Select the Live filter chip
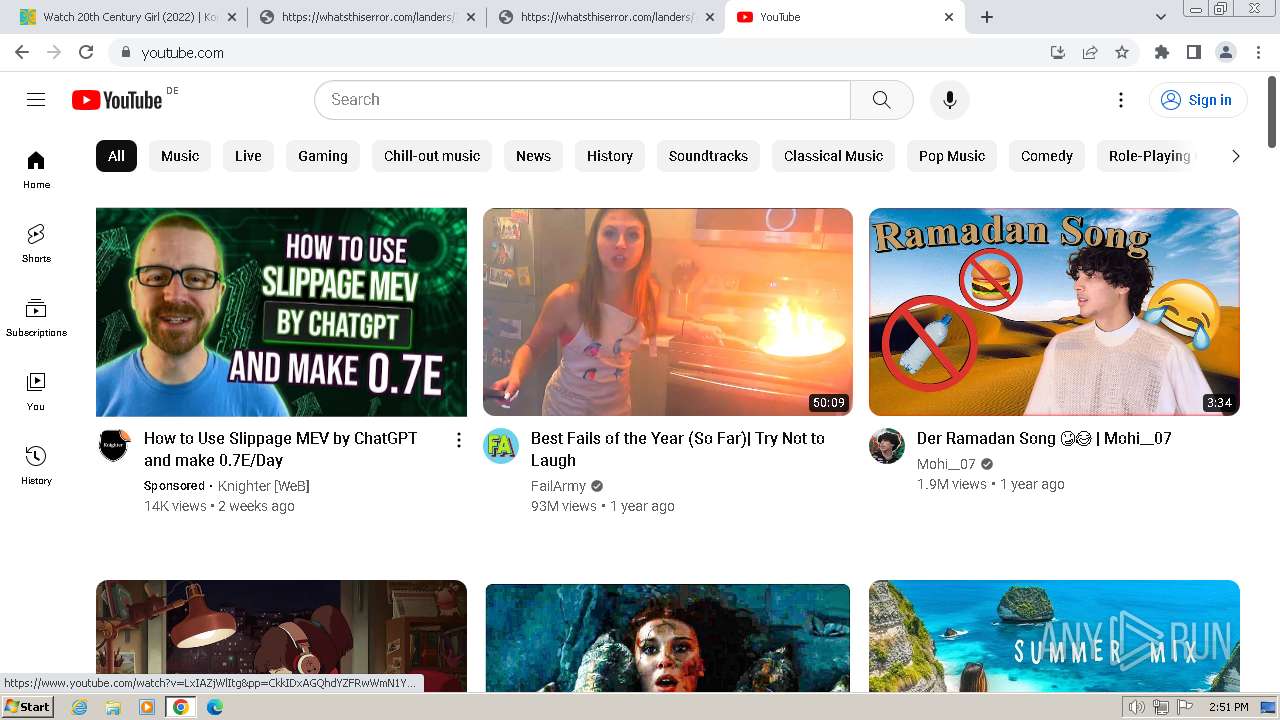The height and width of the screenshot is (720, 1280). 248,156
